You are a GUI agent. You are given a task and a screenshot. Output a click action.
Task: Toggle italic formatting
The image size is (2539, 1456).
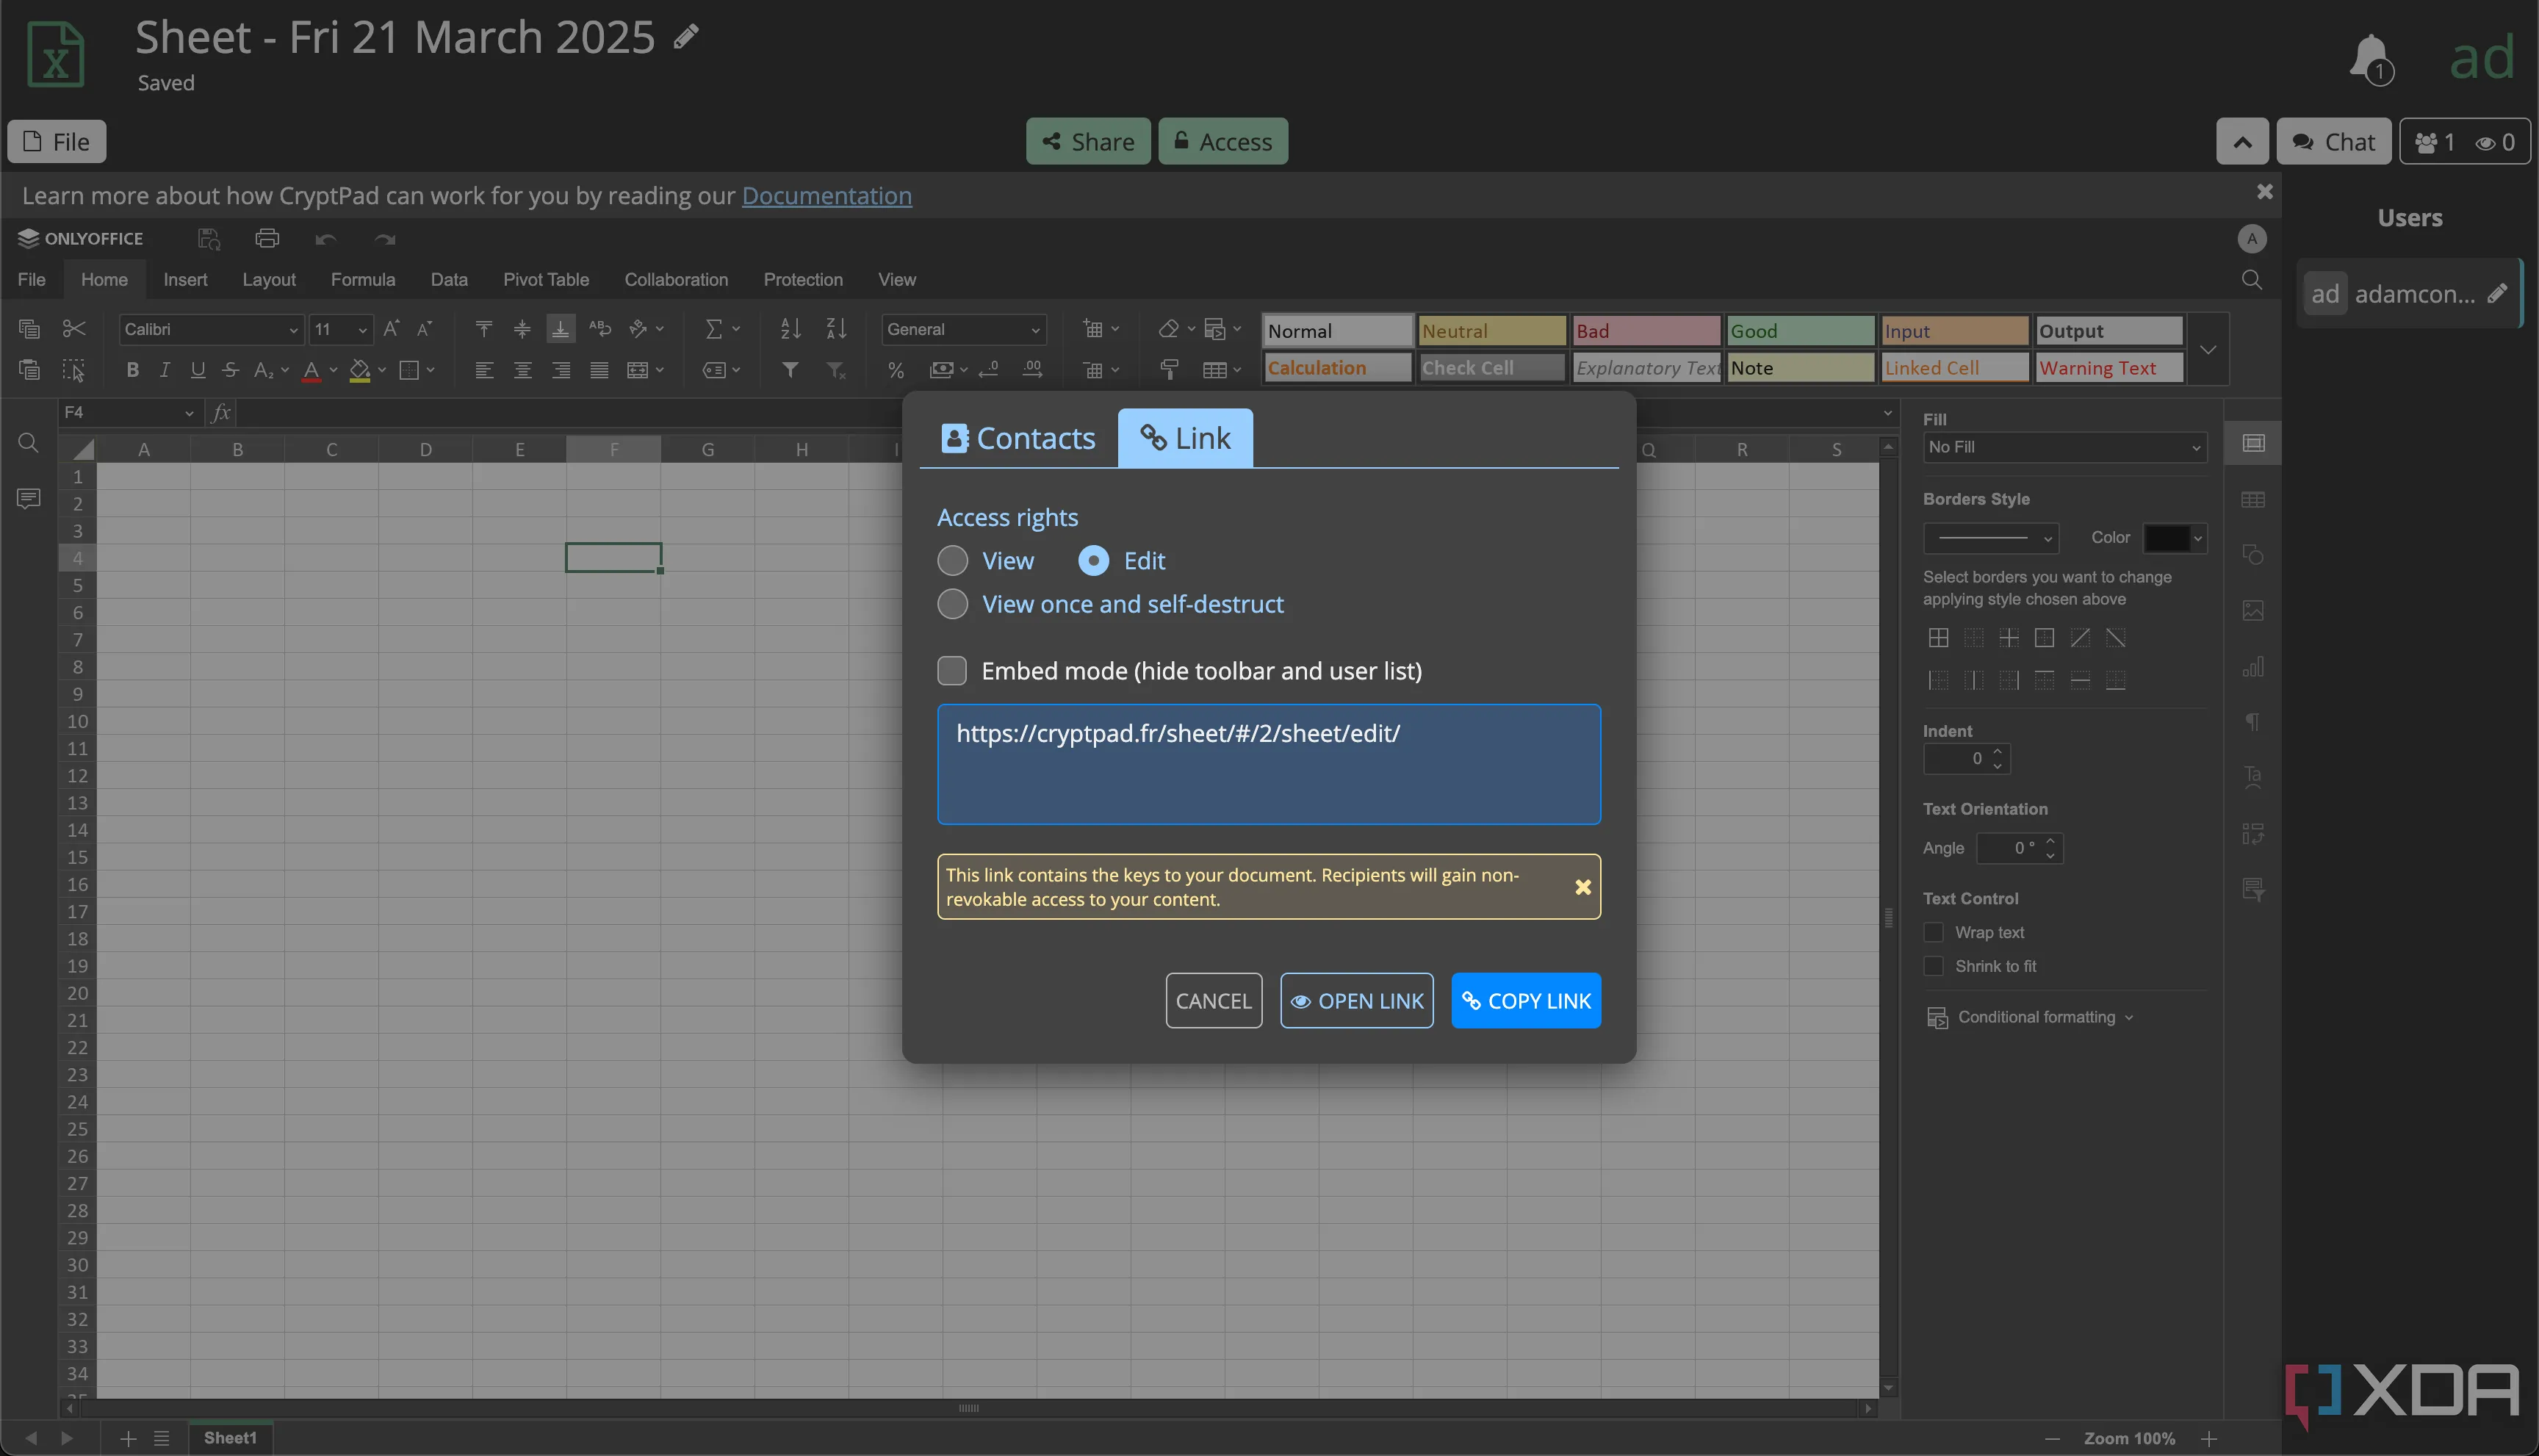[165, 370]
